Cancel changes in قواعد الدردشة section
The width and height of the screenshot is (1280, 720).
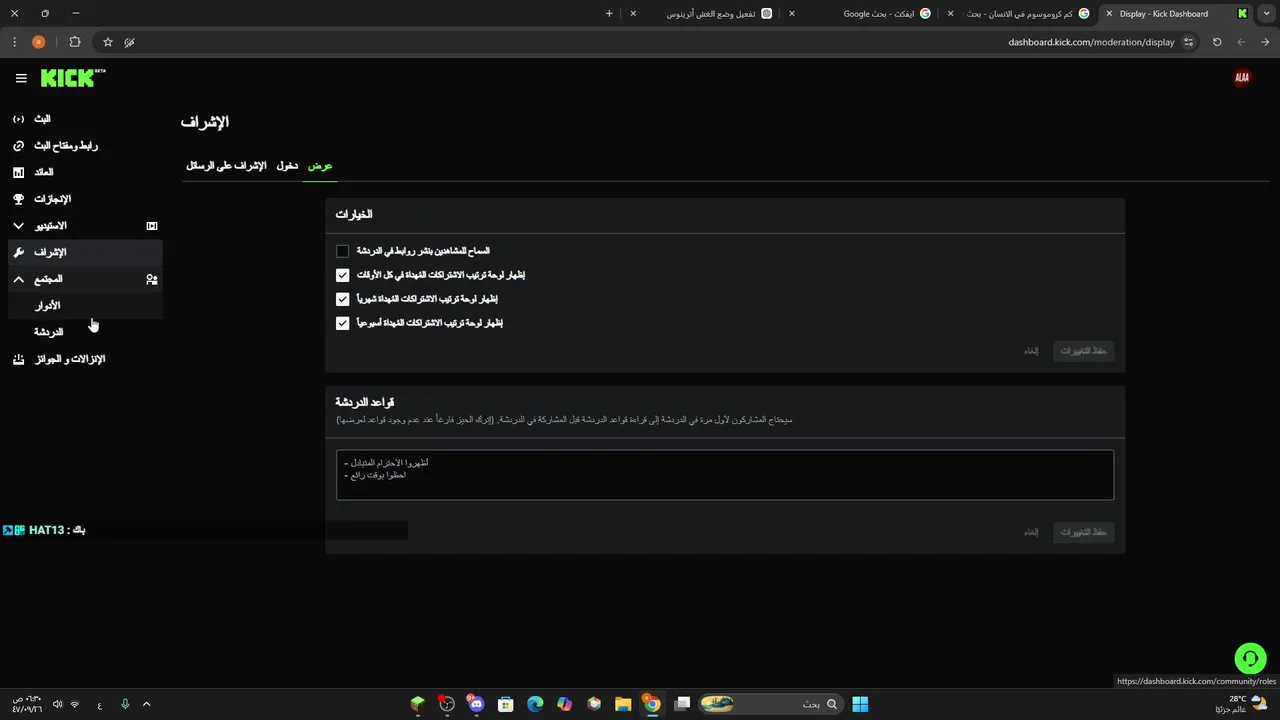coord(1031,532)
